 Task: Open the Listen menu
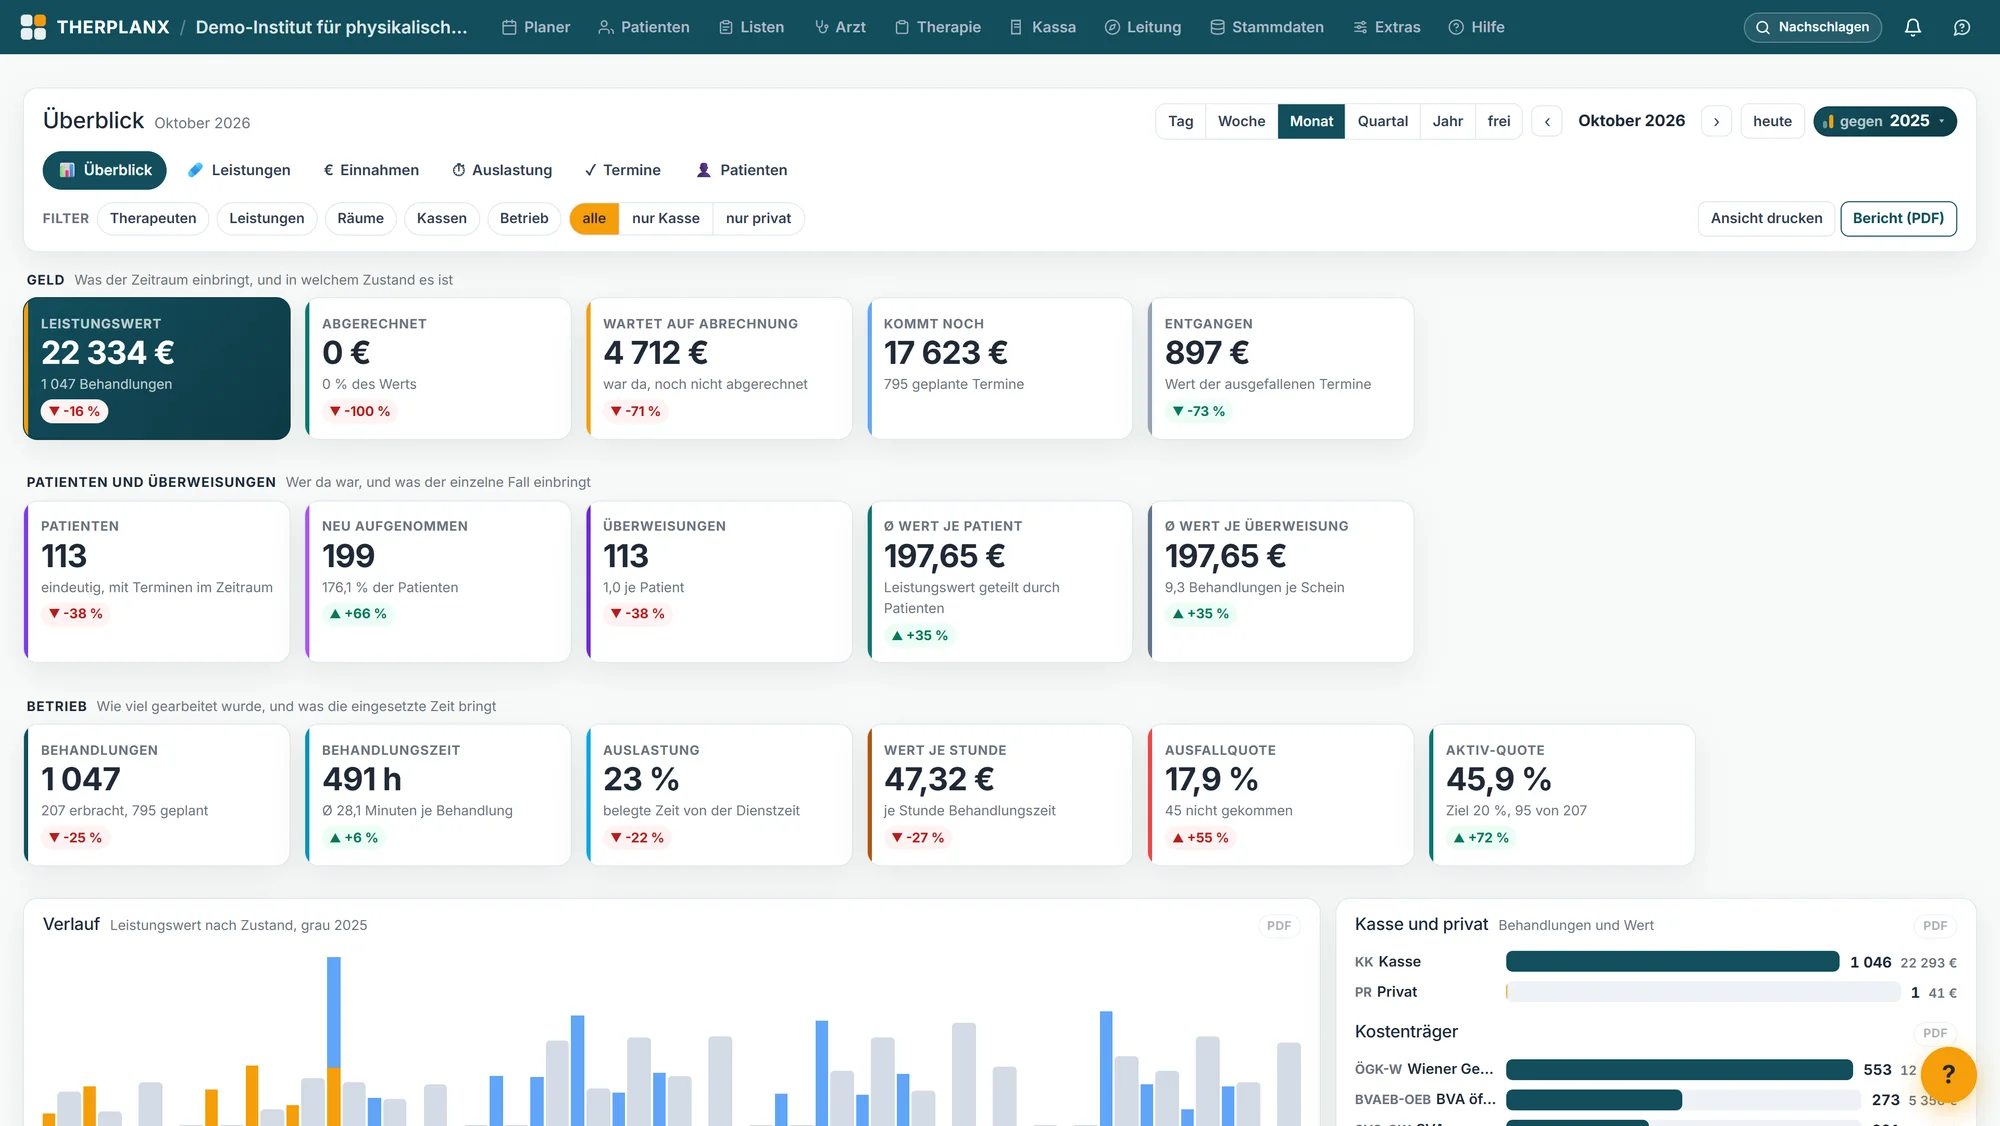tap(752, 27)
